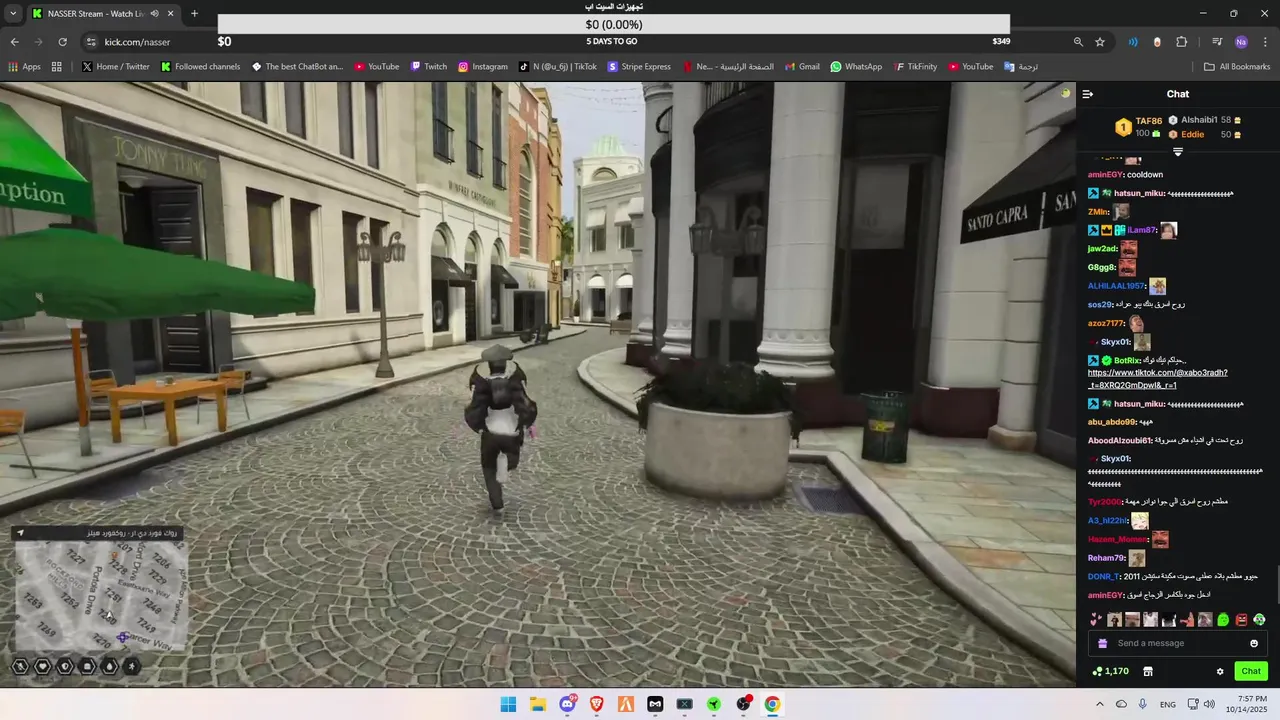
Task: Click username aminEGY saying cooldown
Action: (x=1105, y=174)
